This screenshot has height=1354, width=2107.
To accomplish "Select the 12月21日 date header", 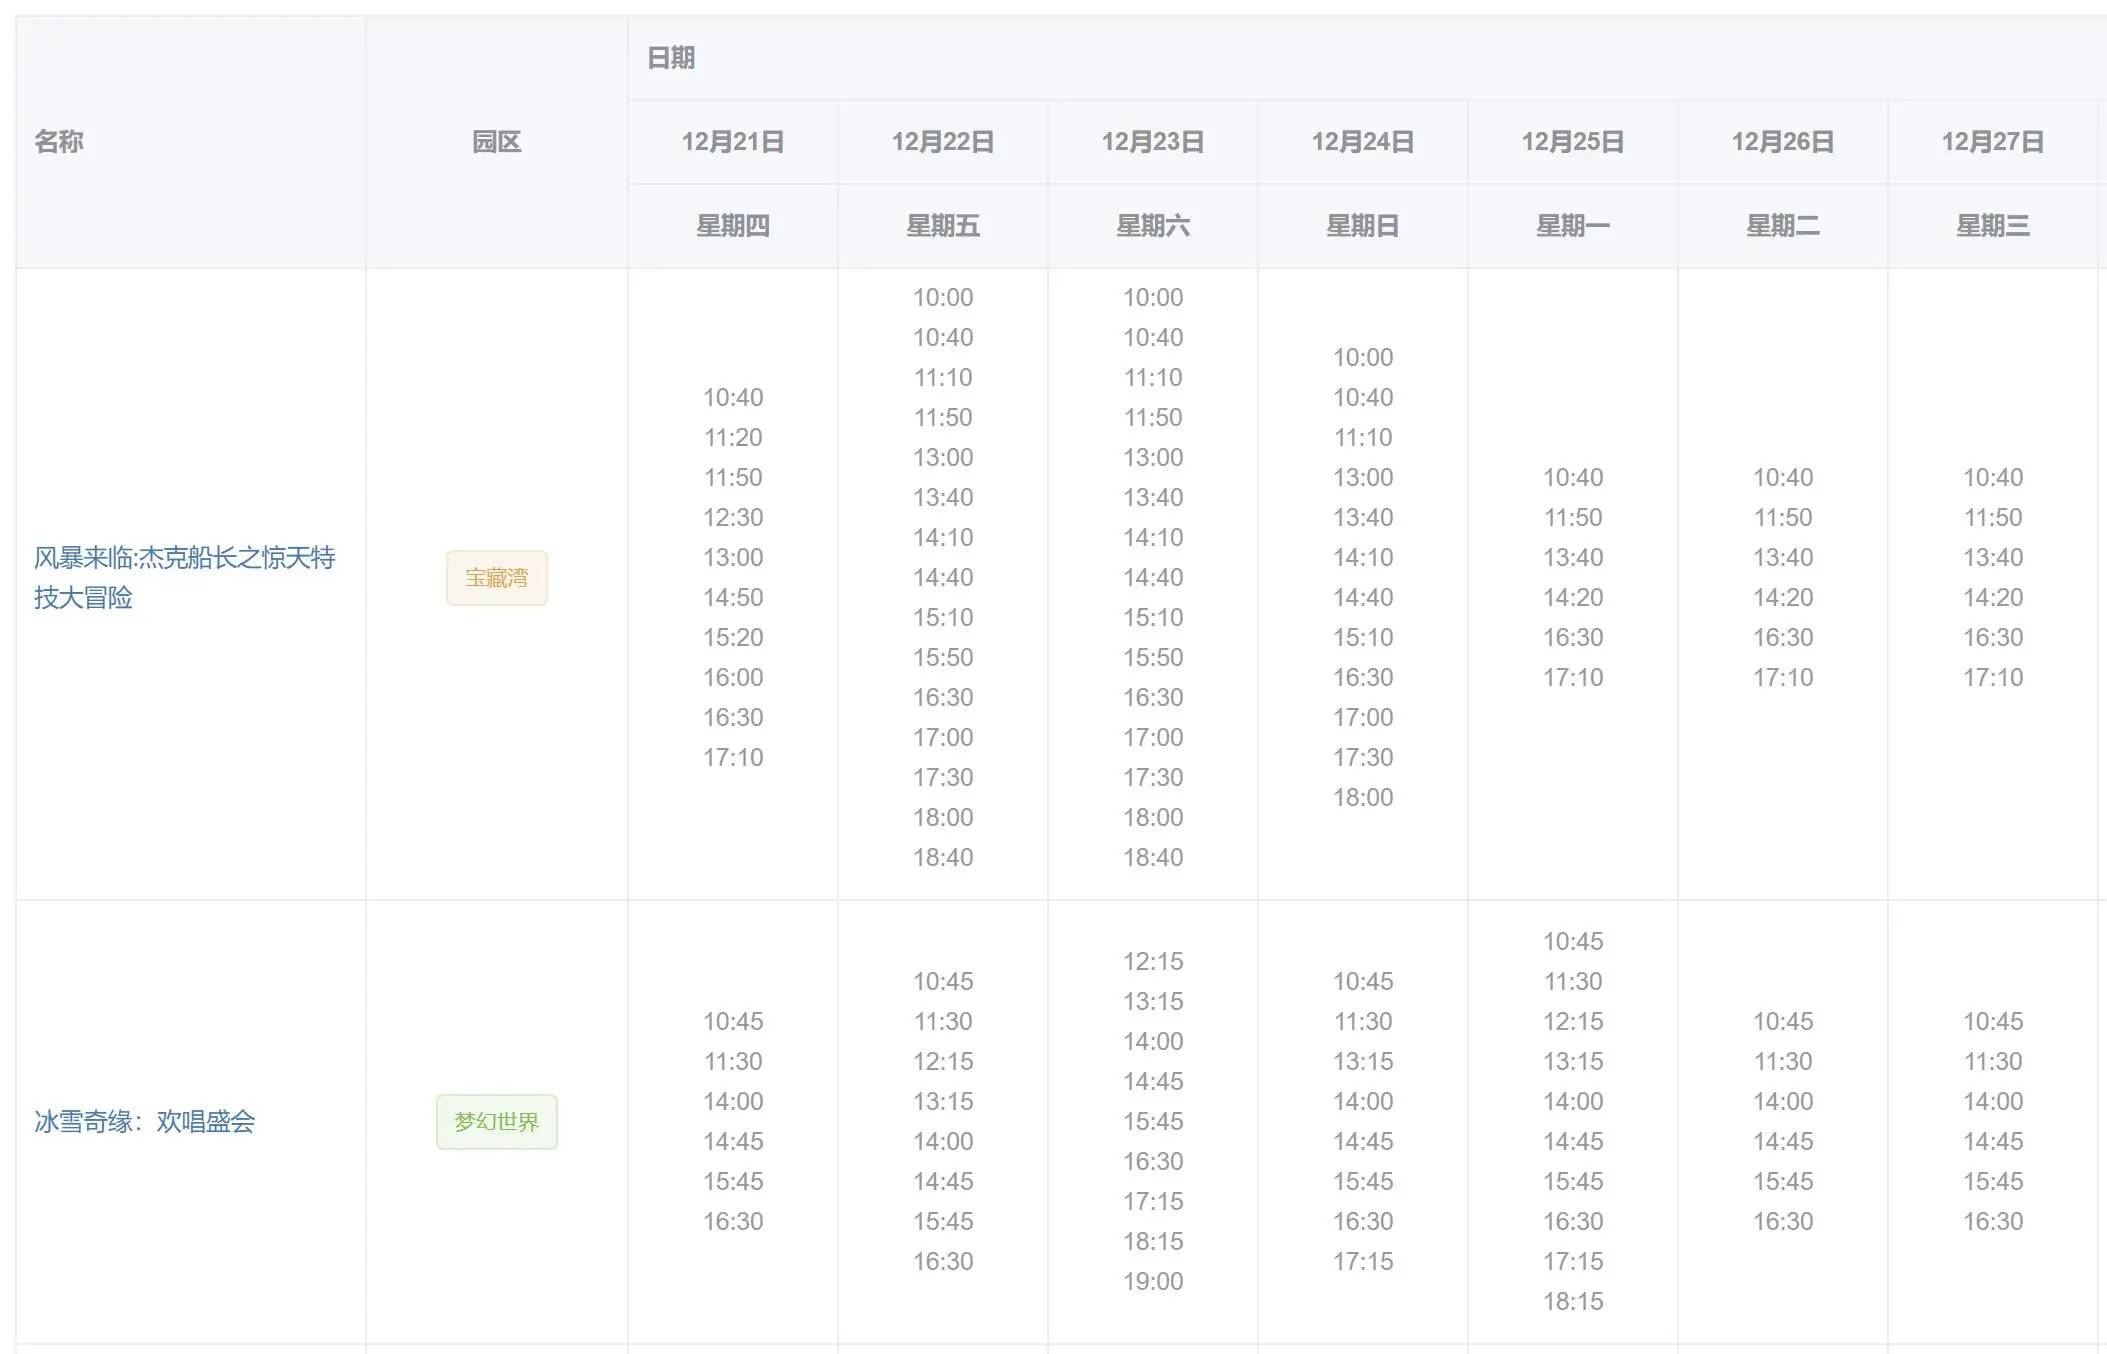I will click(732, 142).
